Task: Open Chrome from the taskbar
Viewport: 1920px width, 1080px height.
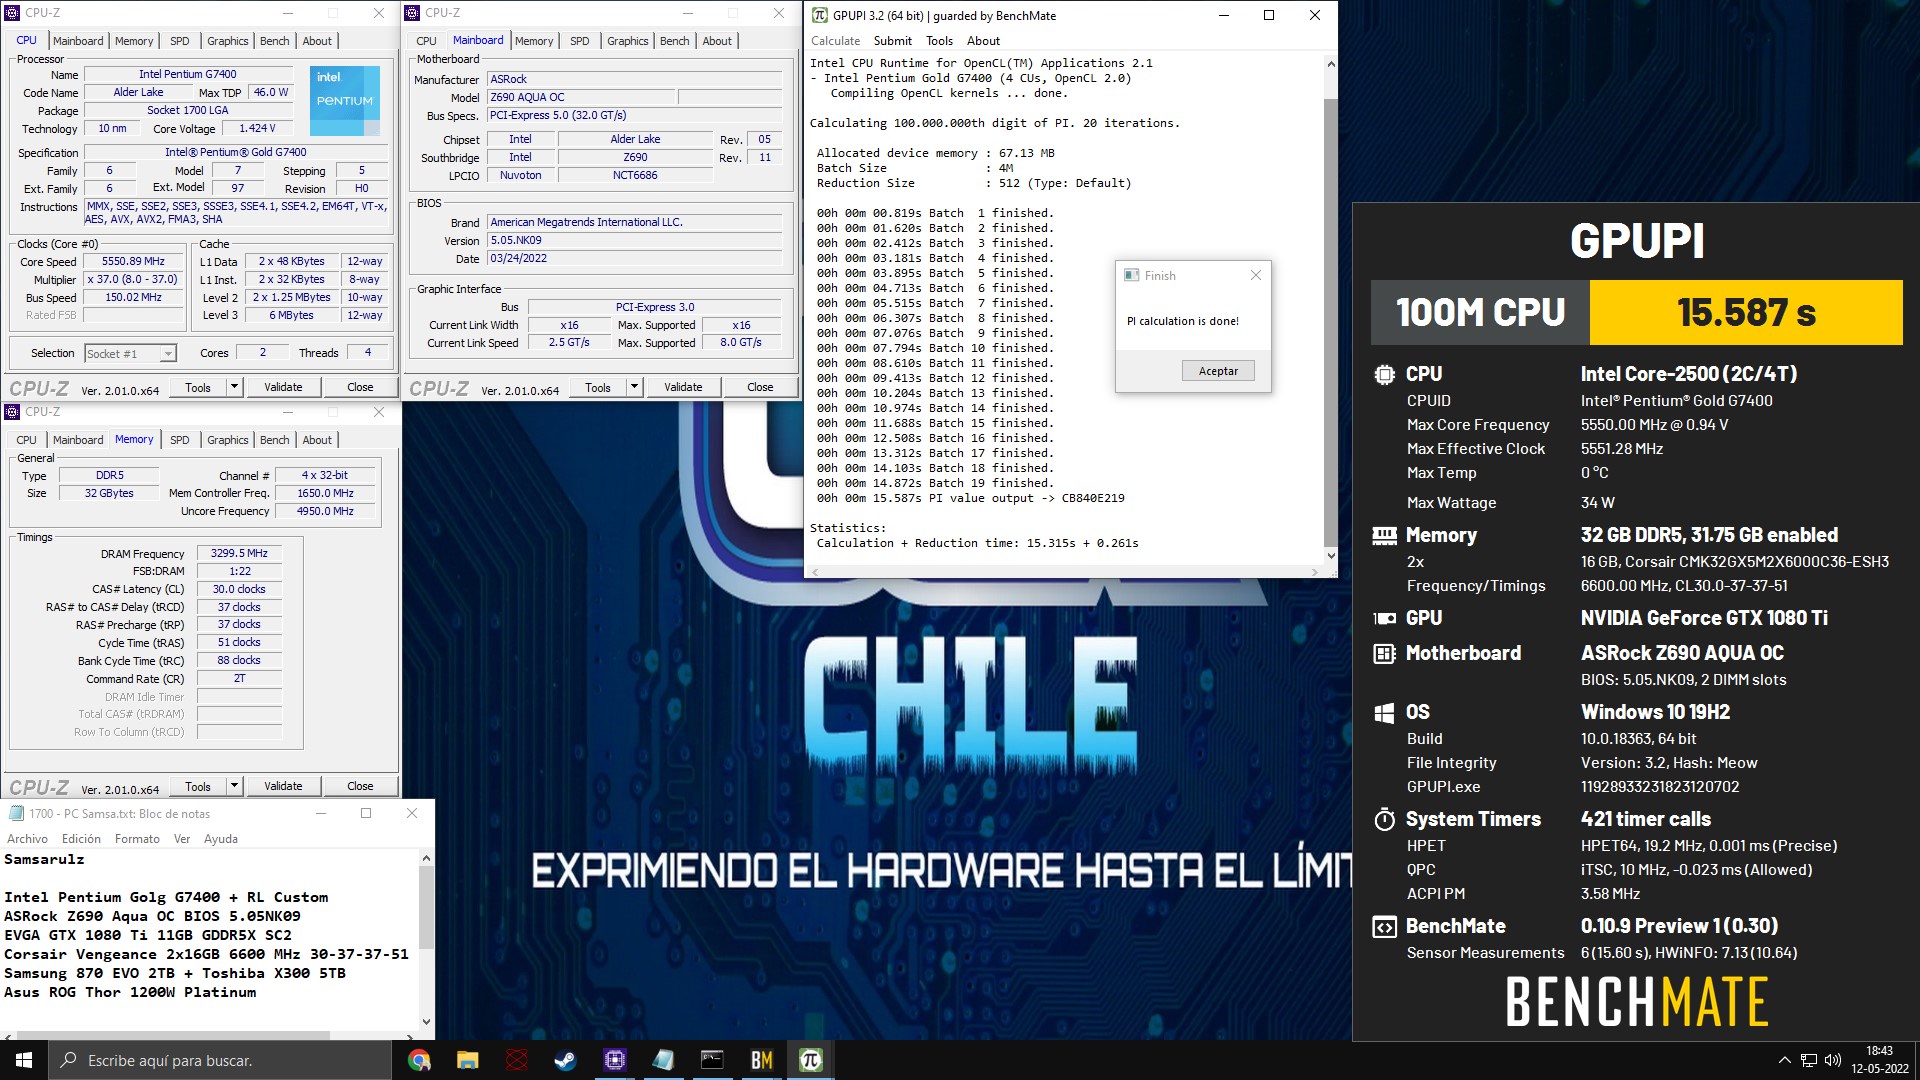Action: pos(419,1060)
